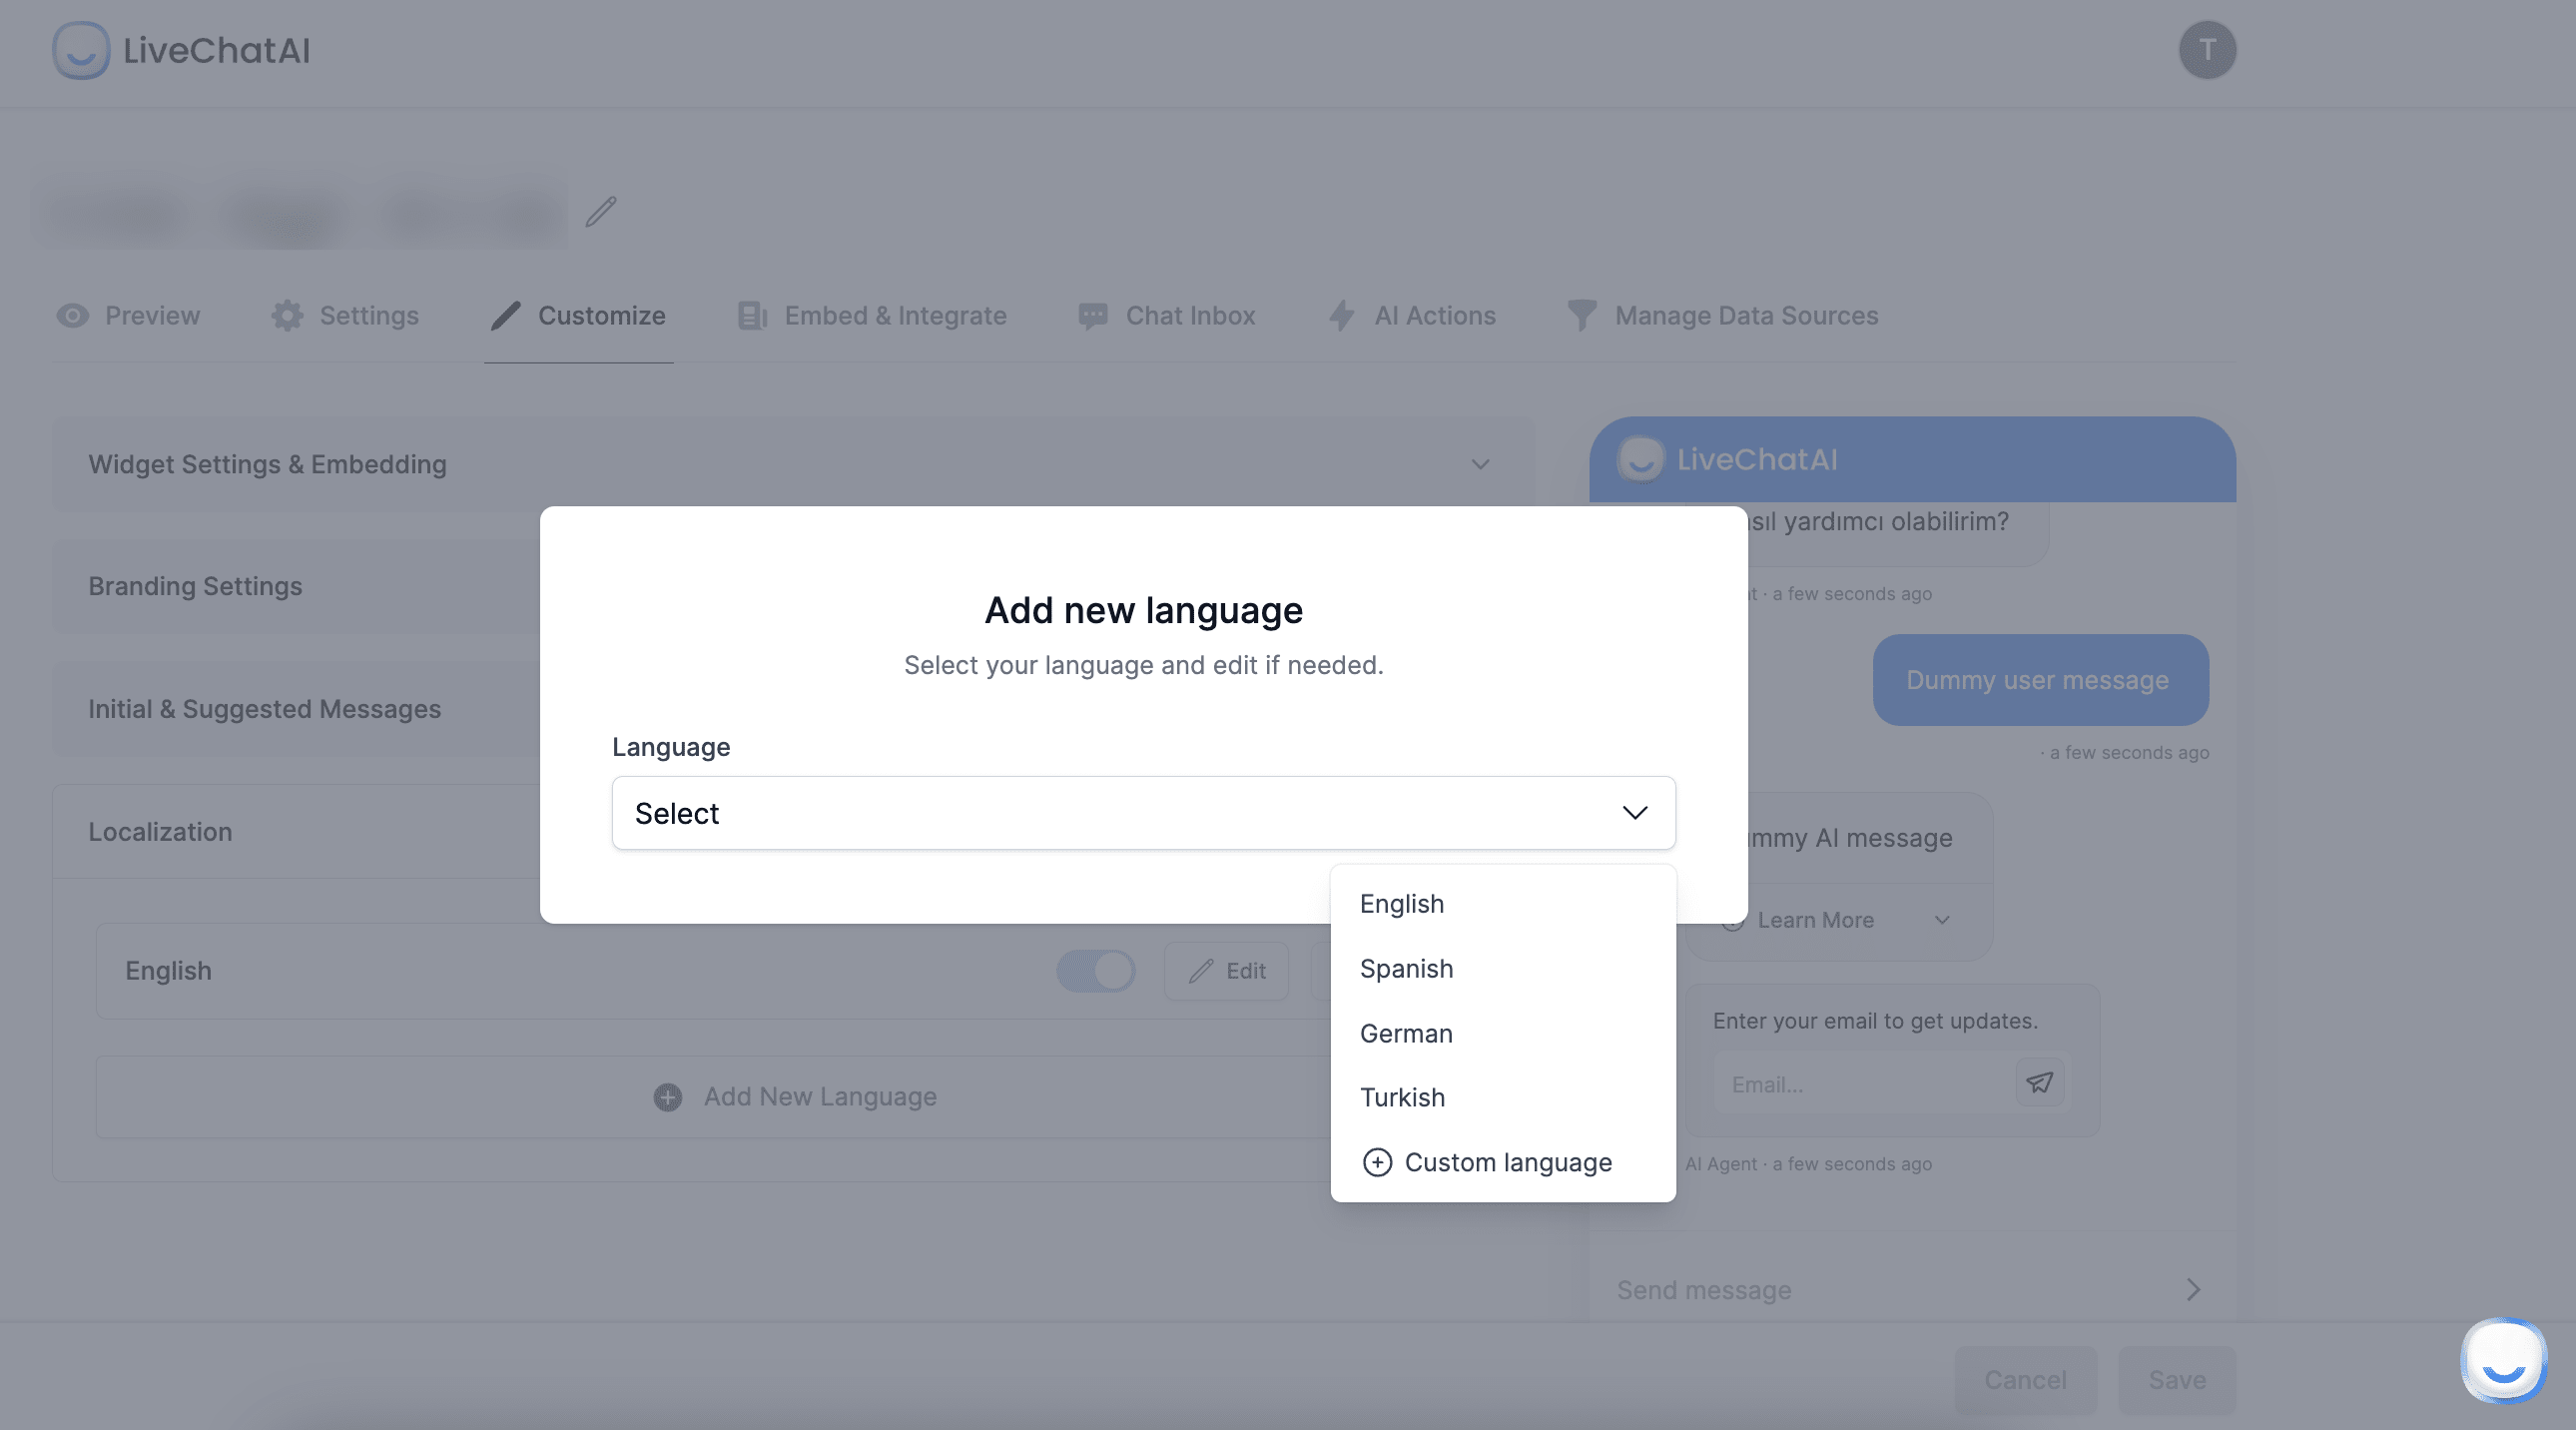2576x1430 pixels.
Task: Select the Settings gear icon
Action: point(286,316)
